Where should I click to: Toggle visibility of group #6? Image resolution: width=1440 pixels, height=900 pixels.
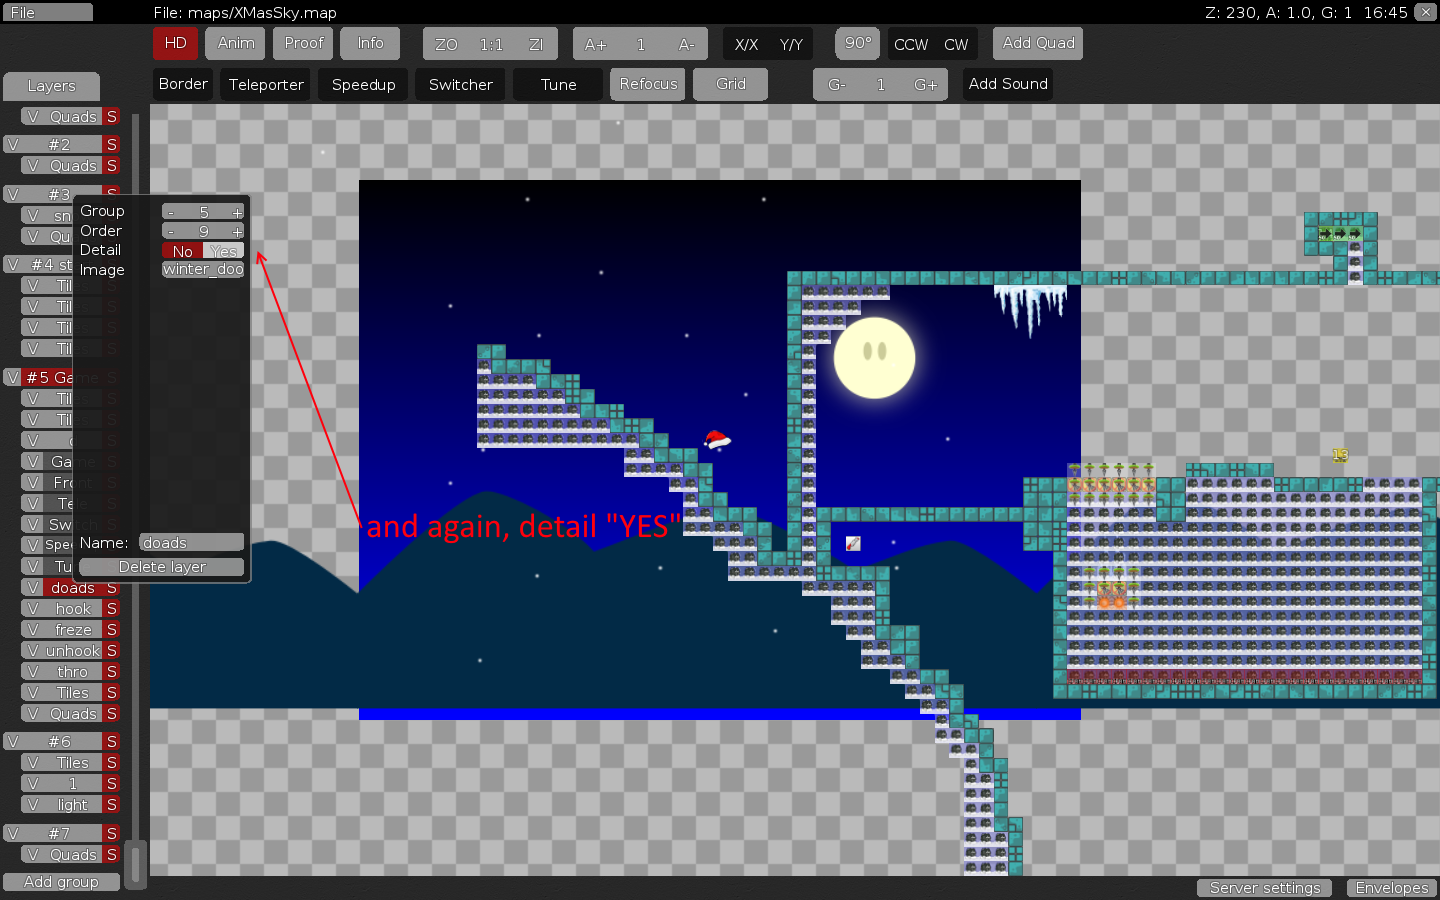(x=14, y=741)
